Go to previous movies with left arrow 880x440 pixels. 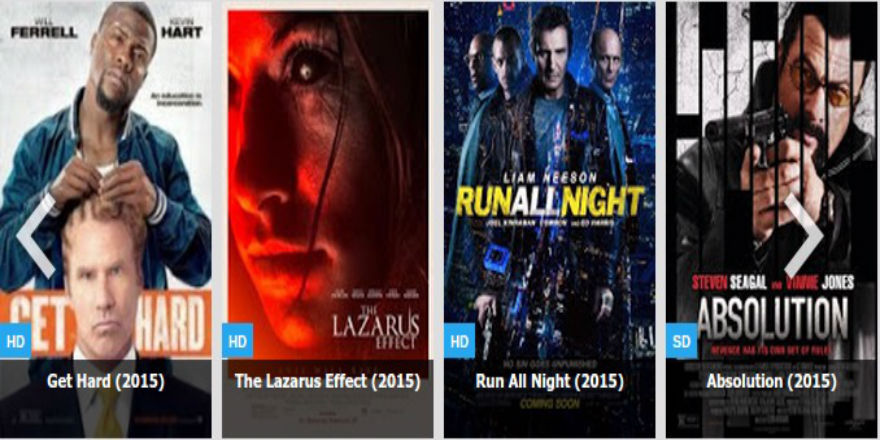(x=36, y=236)
